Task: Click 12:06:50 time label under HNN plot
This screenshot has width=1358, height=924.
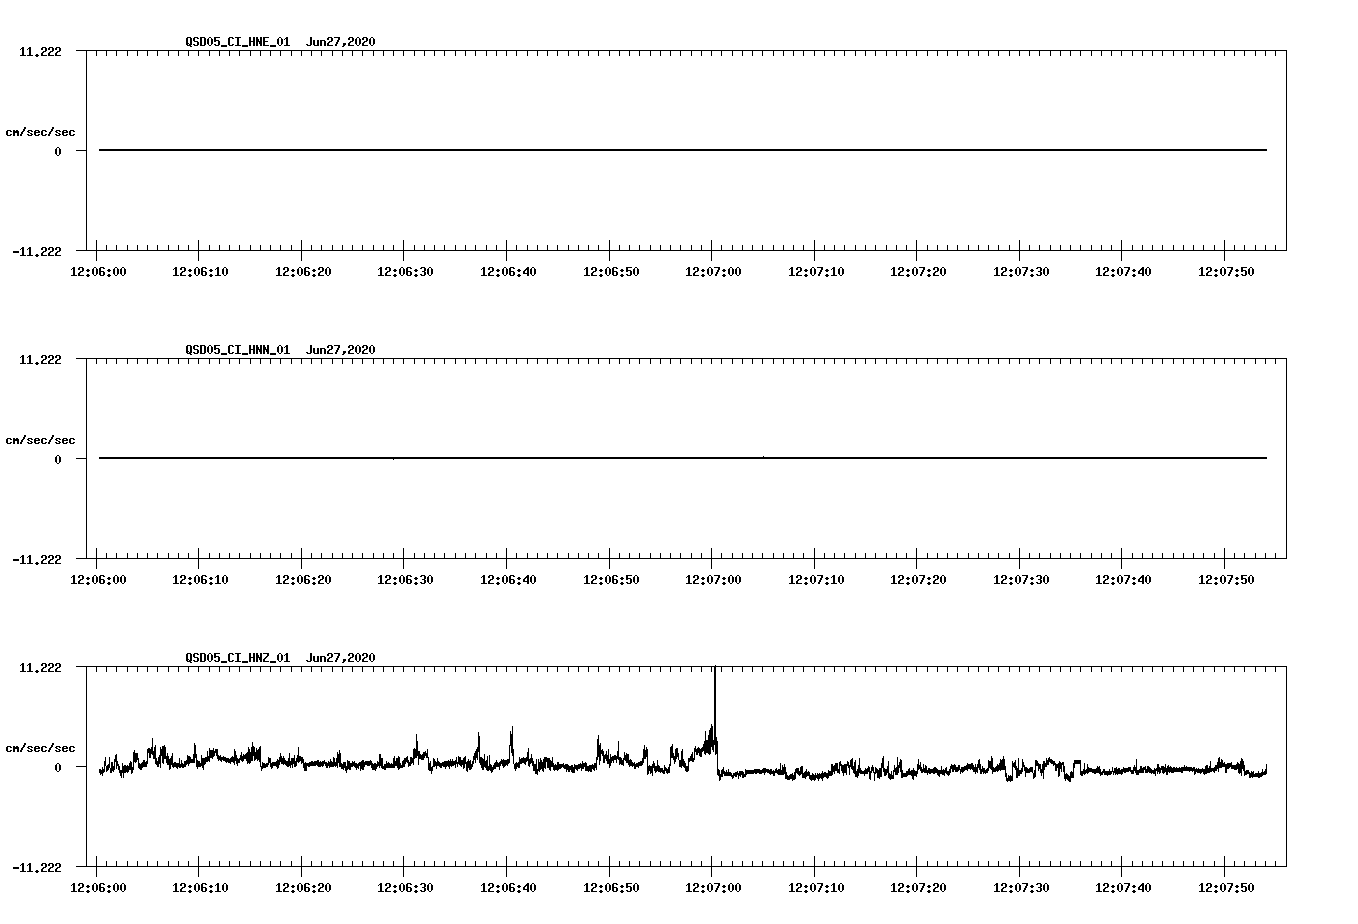Action: (609, 580)
